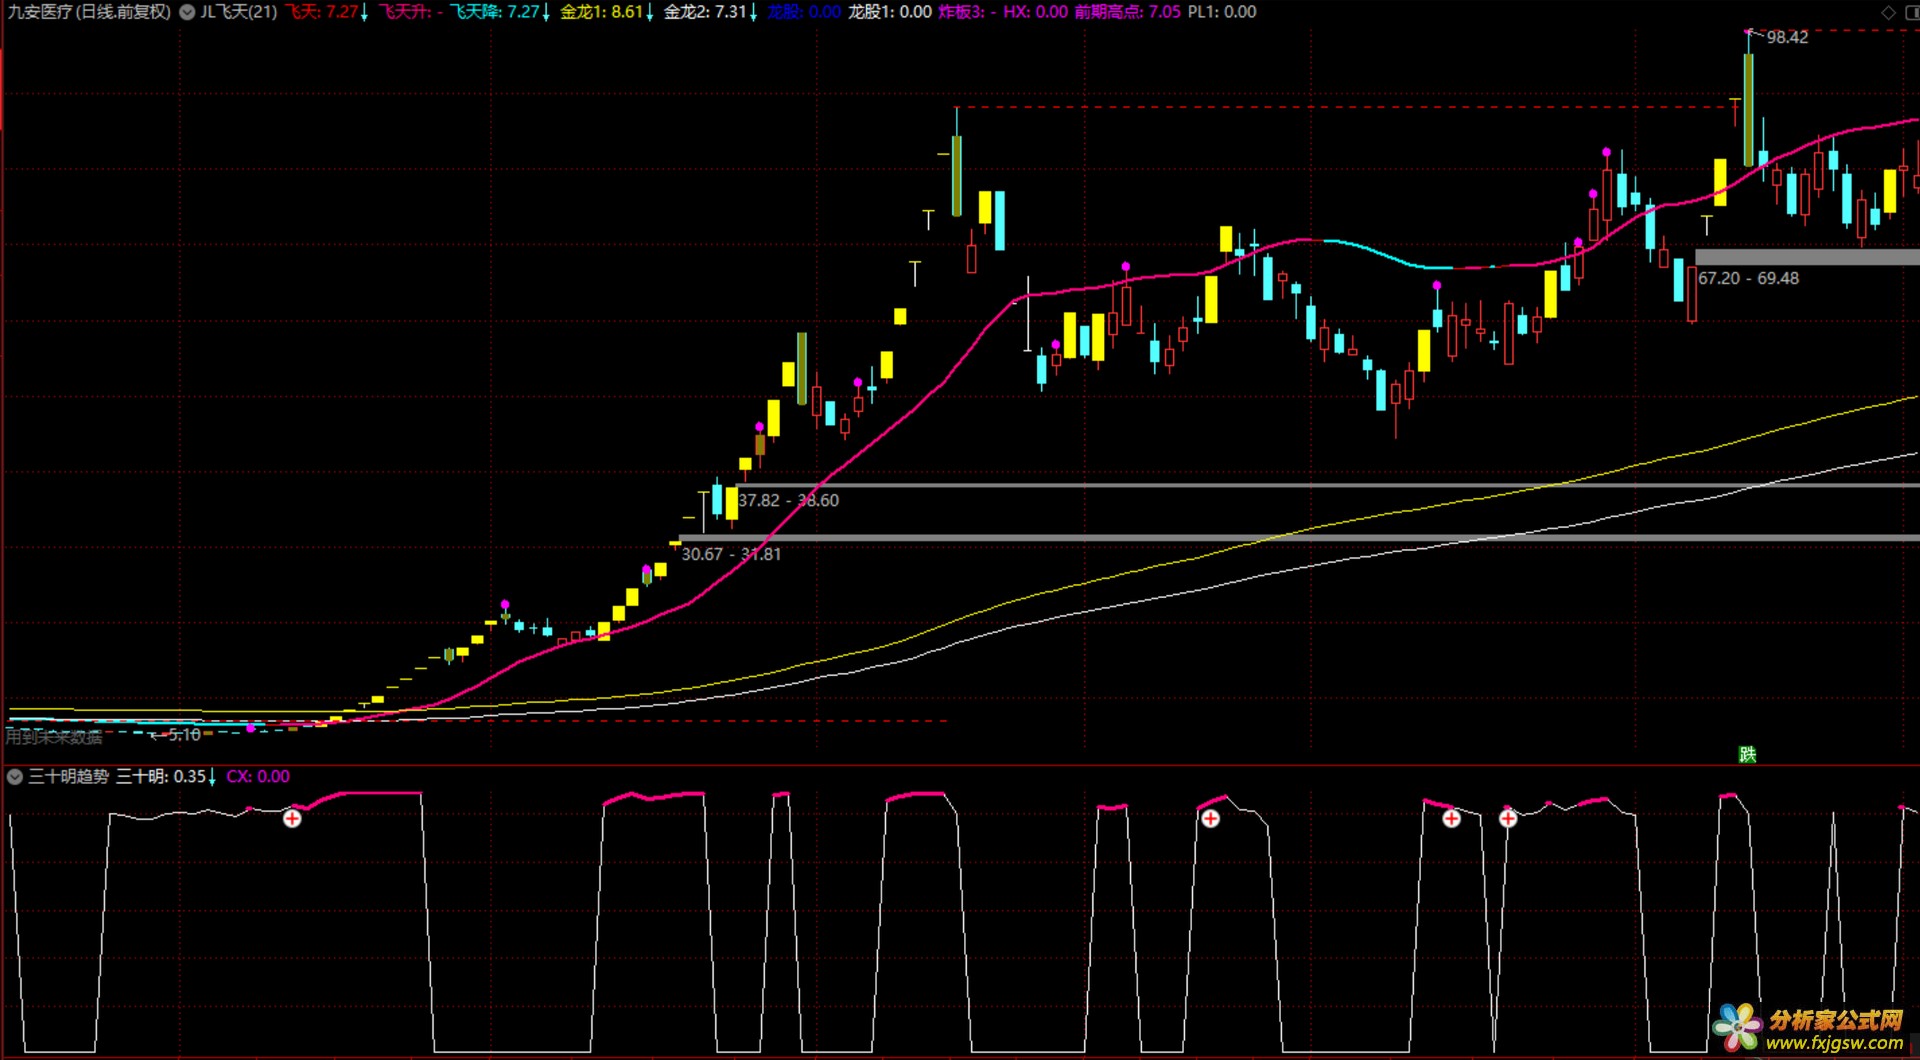The width and height of the screenshot is (1920, 1060).
Task: Click the 67.20 - 69.48 gap label
Action: (1748, 279)
